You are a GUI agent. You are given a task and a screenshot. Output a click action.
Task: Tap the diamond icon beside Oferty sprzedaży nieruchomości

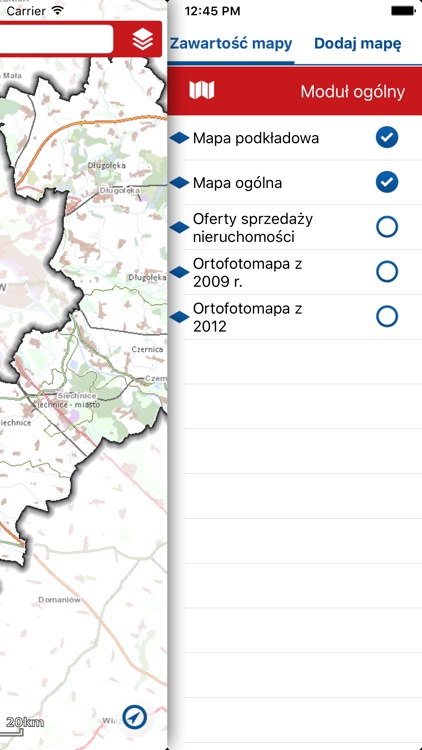[x=179, y=227]
